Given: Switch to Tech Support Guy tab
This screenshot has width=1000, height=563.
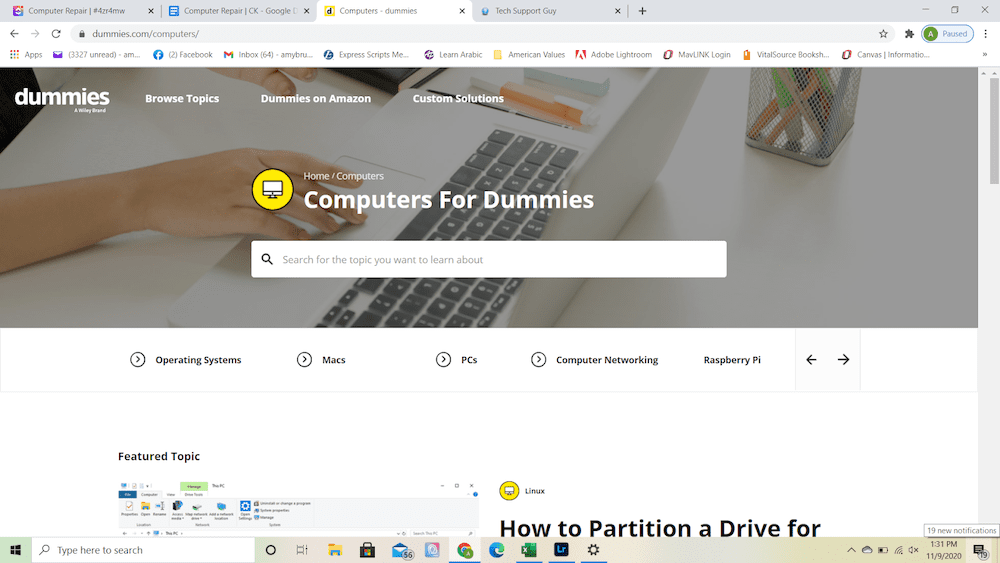Looking at the screenshot, I should [550, 11].
